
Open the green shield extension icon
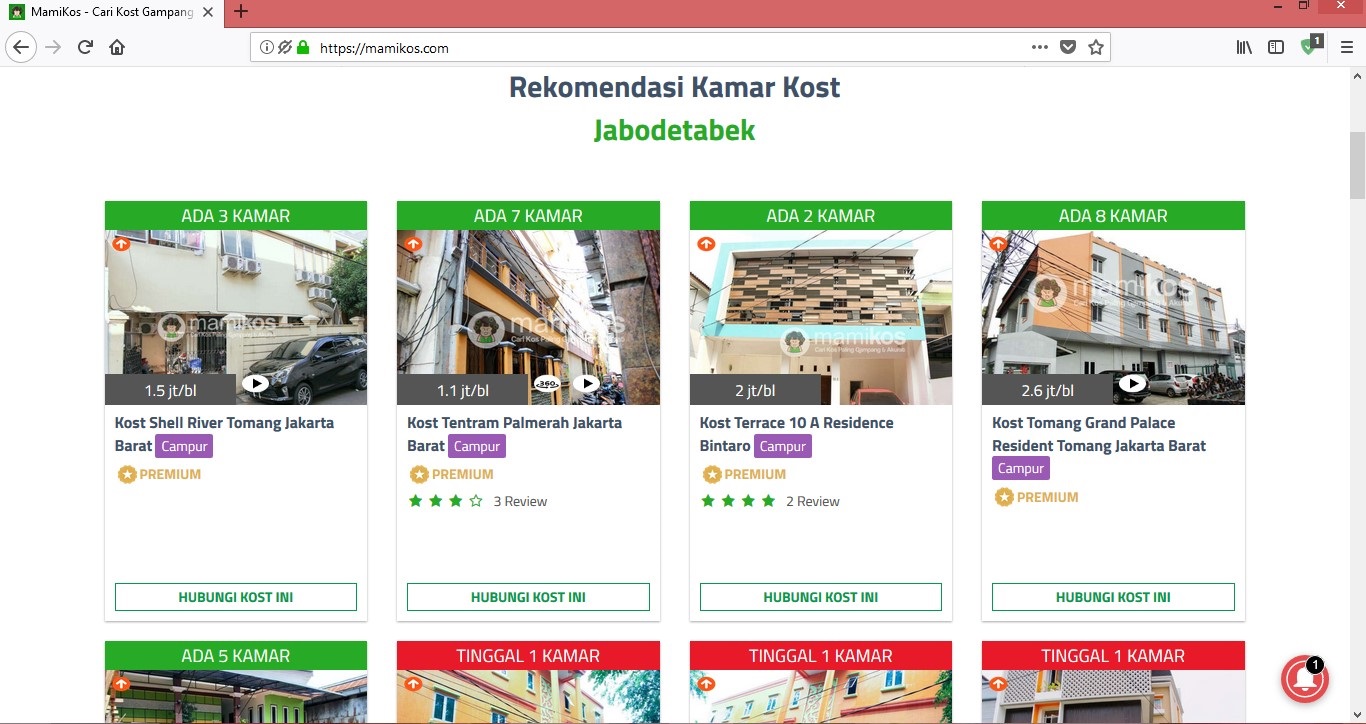1309,47
